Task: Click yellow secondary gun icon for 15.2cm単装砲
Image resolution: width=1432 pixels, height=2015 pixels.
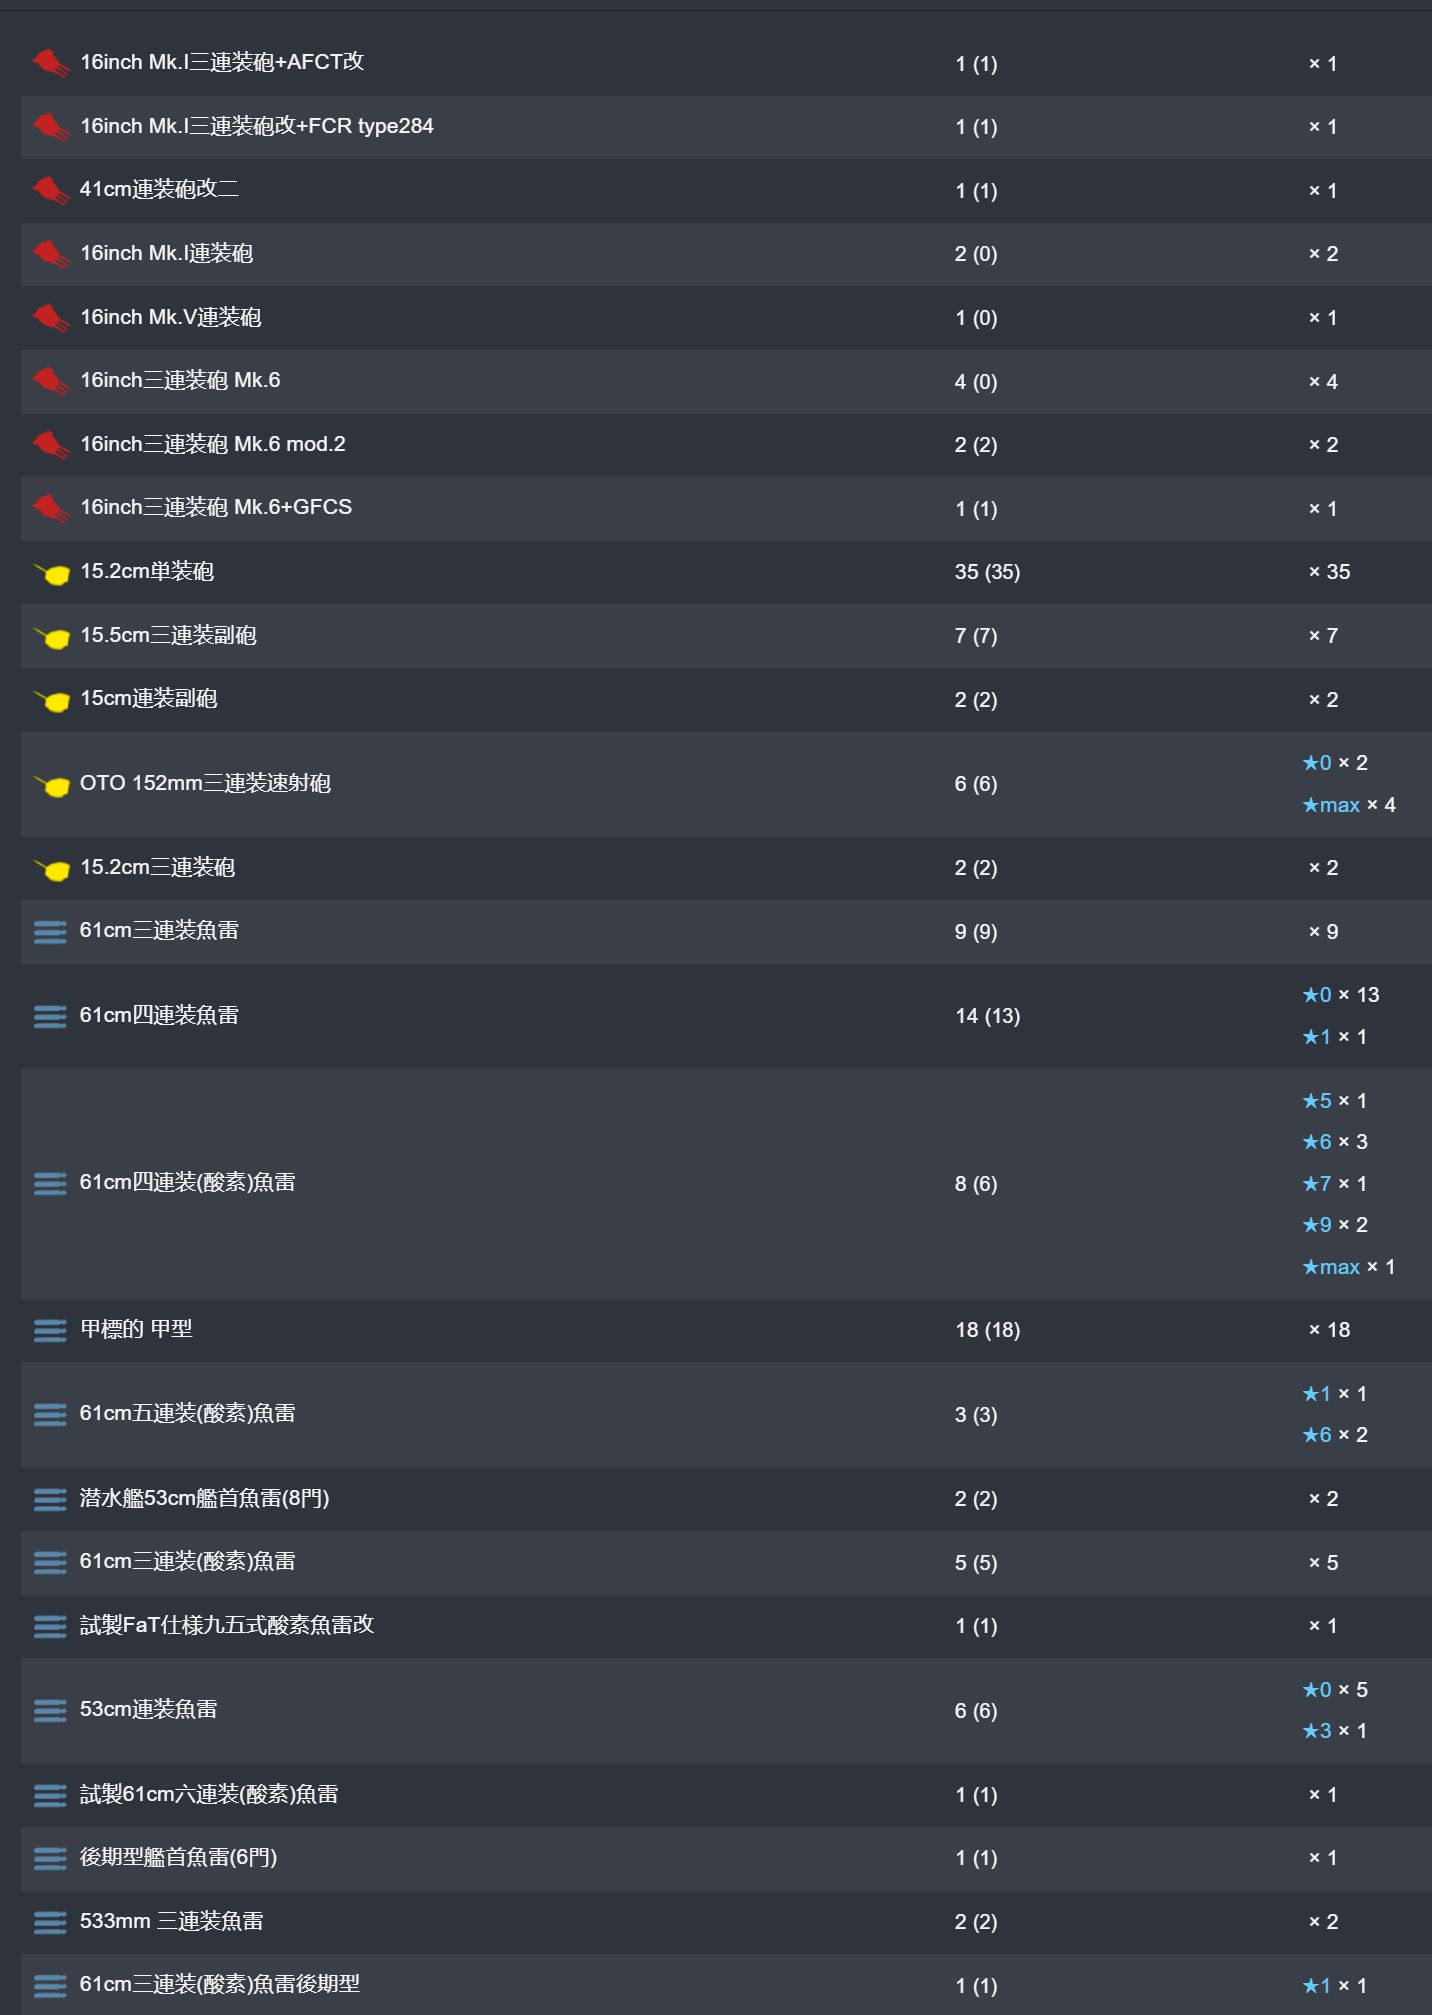Action: pos(52,573)
